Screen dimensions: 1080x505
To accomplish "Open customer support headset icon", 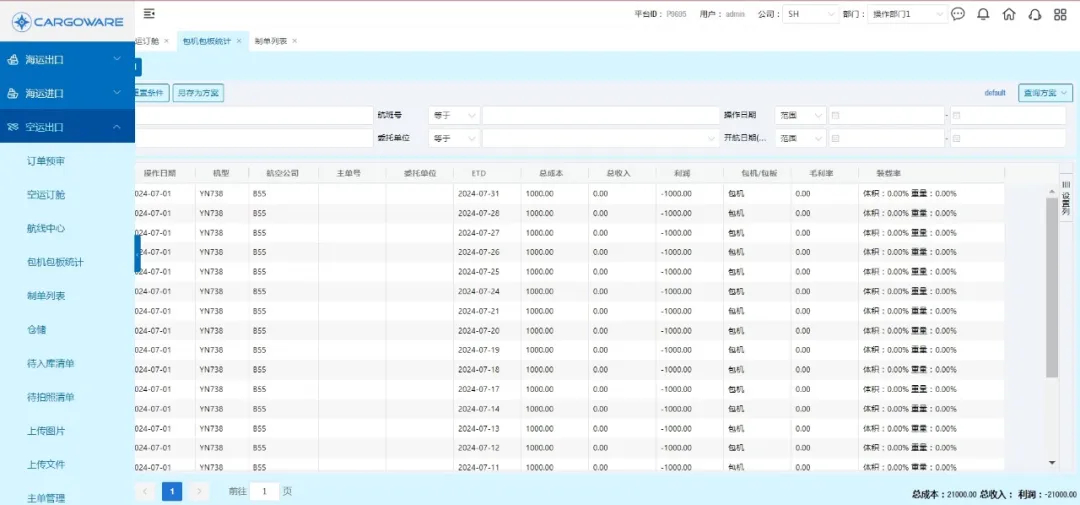I will point(1035,14).
